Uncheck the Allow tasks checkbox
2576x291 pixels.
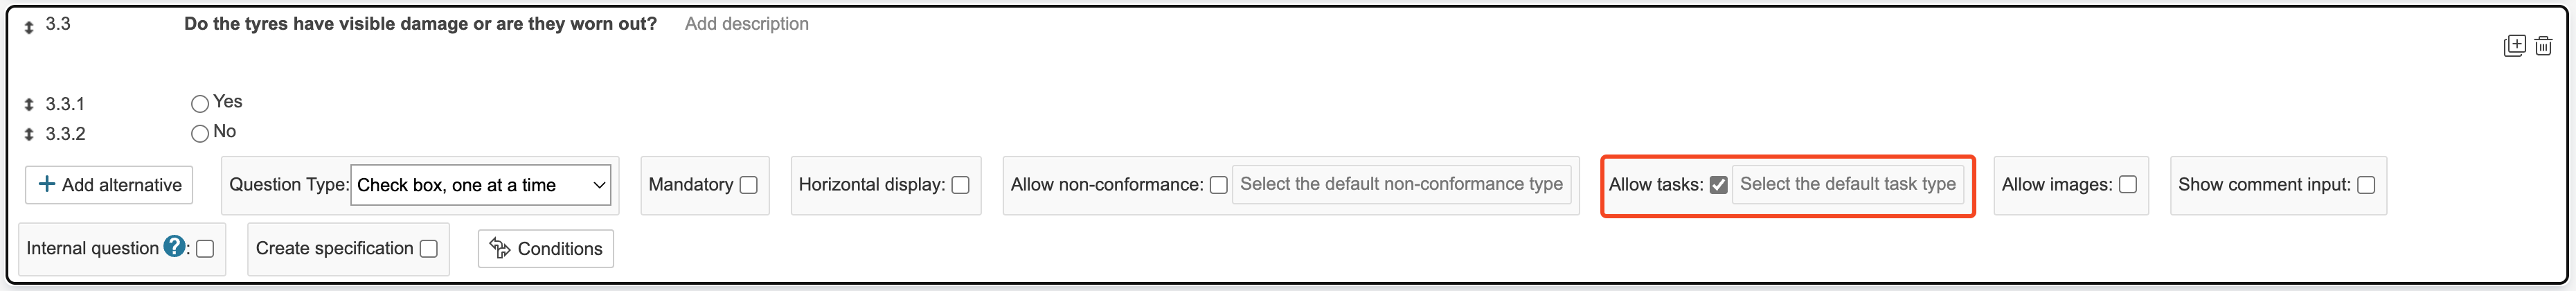click(1718, 185)
